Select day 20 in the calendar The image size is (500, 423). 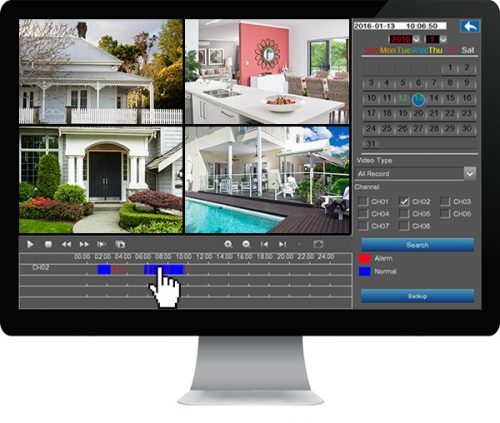click(x=418, y=113)
